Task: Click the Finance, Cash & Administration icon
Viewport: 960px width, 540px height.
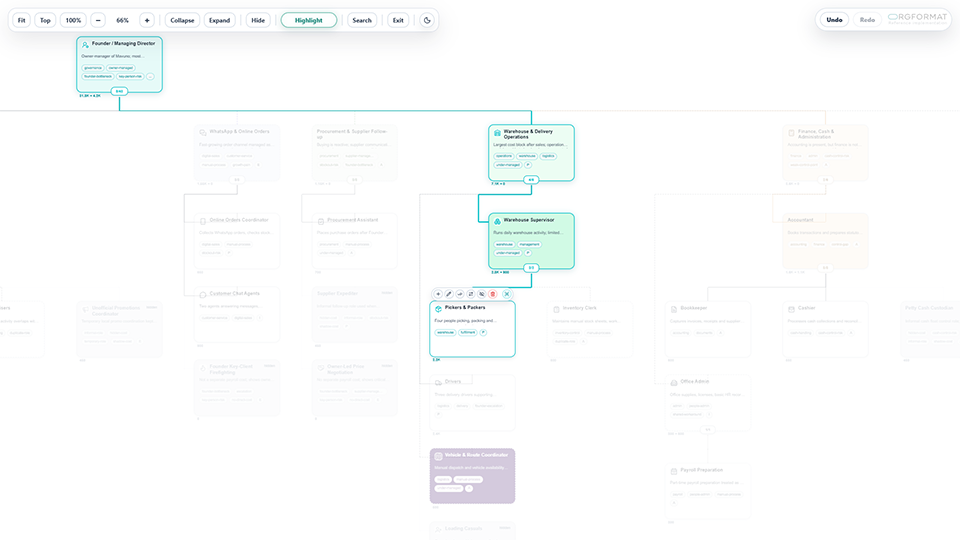Action: [x=791, y=133]
